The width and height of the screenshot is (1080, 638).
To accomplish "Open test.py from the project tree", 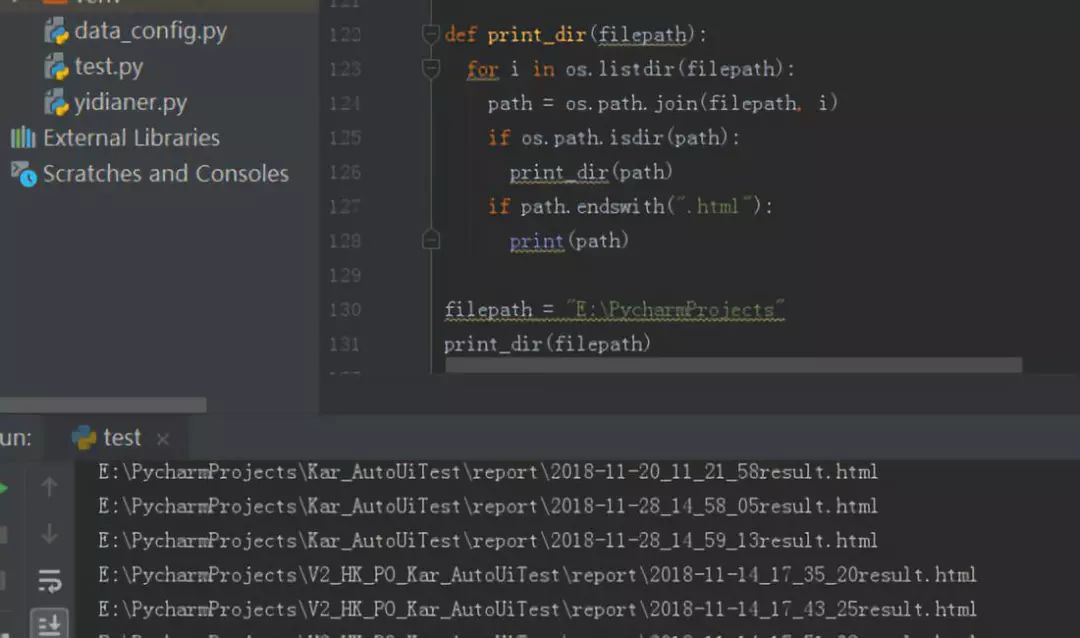I will (108, 66).
